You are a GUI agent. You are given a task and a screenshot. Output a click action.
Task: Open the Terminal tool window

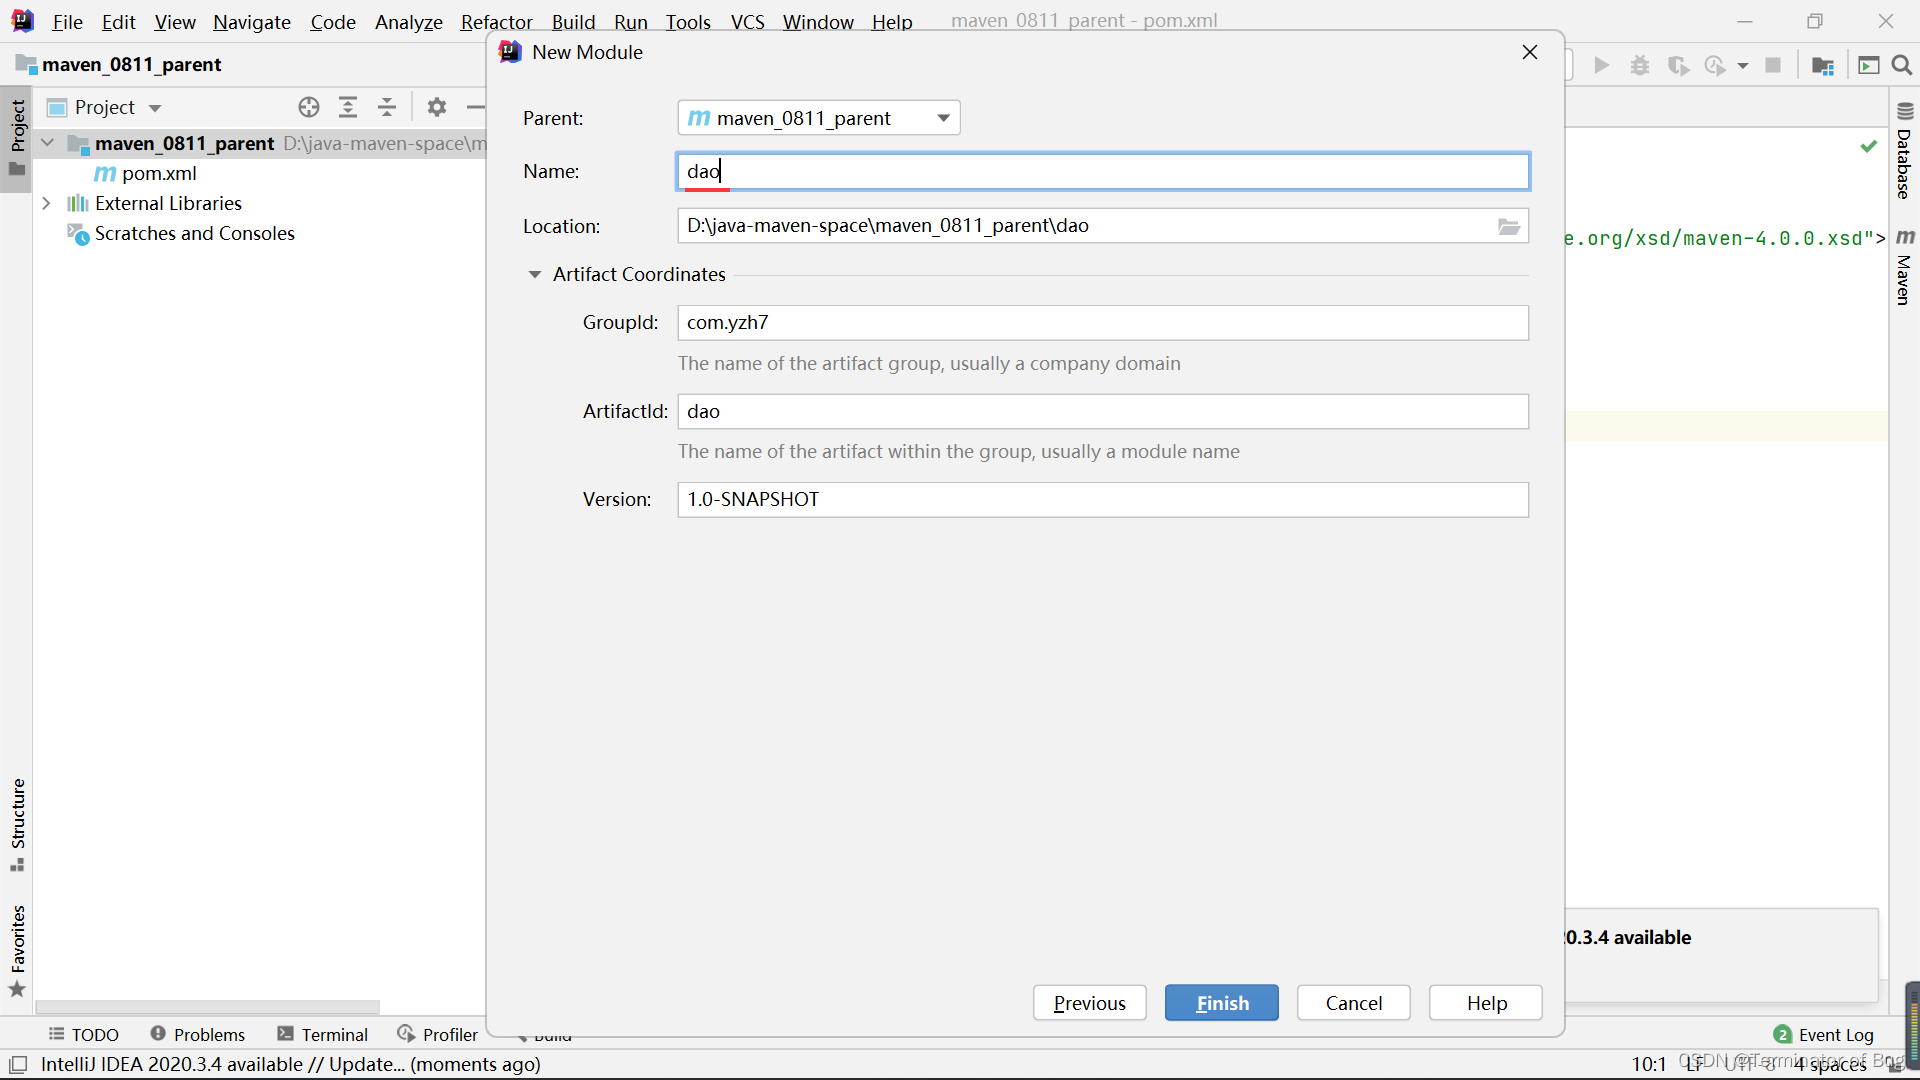click(323, 1034)
